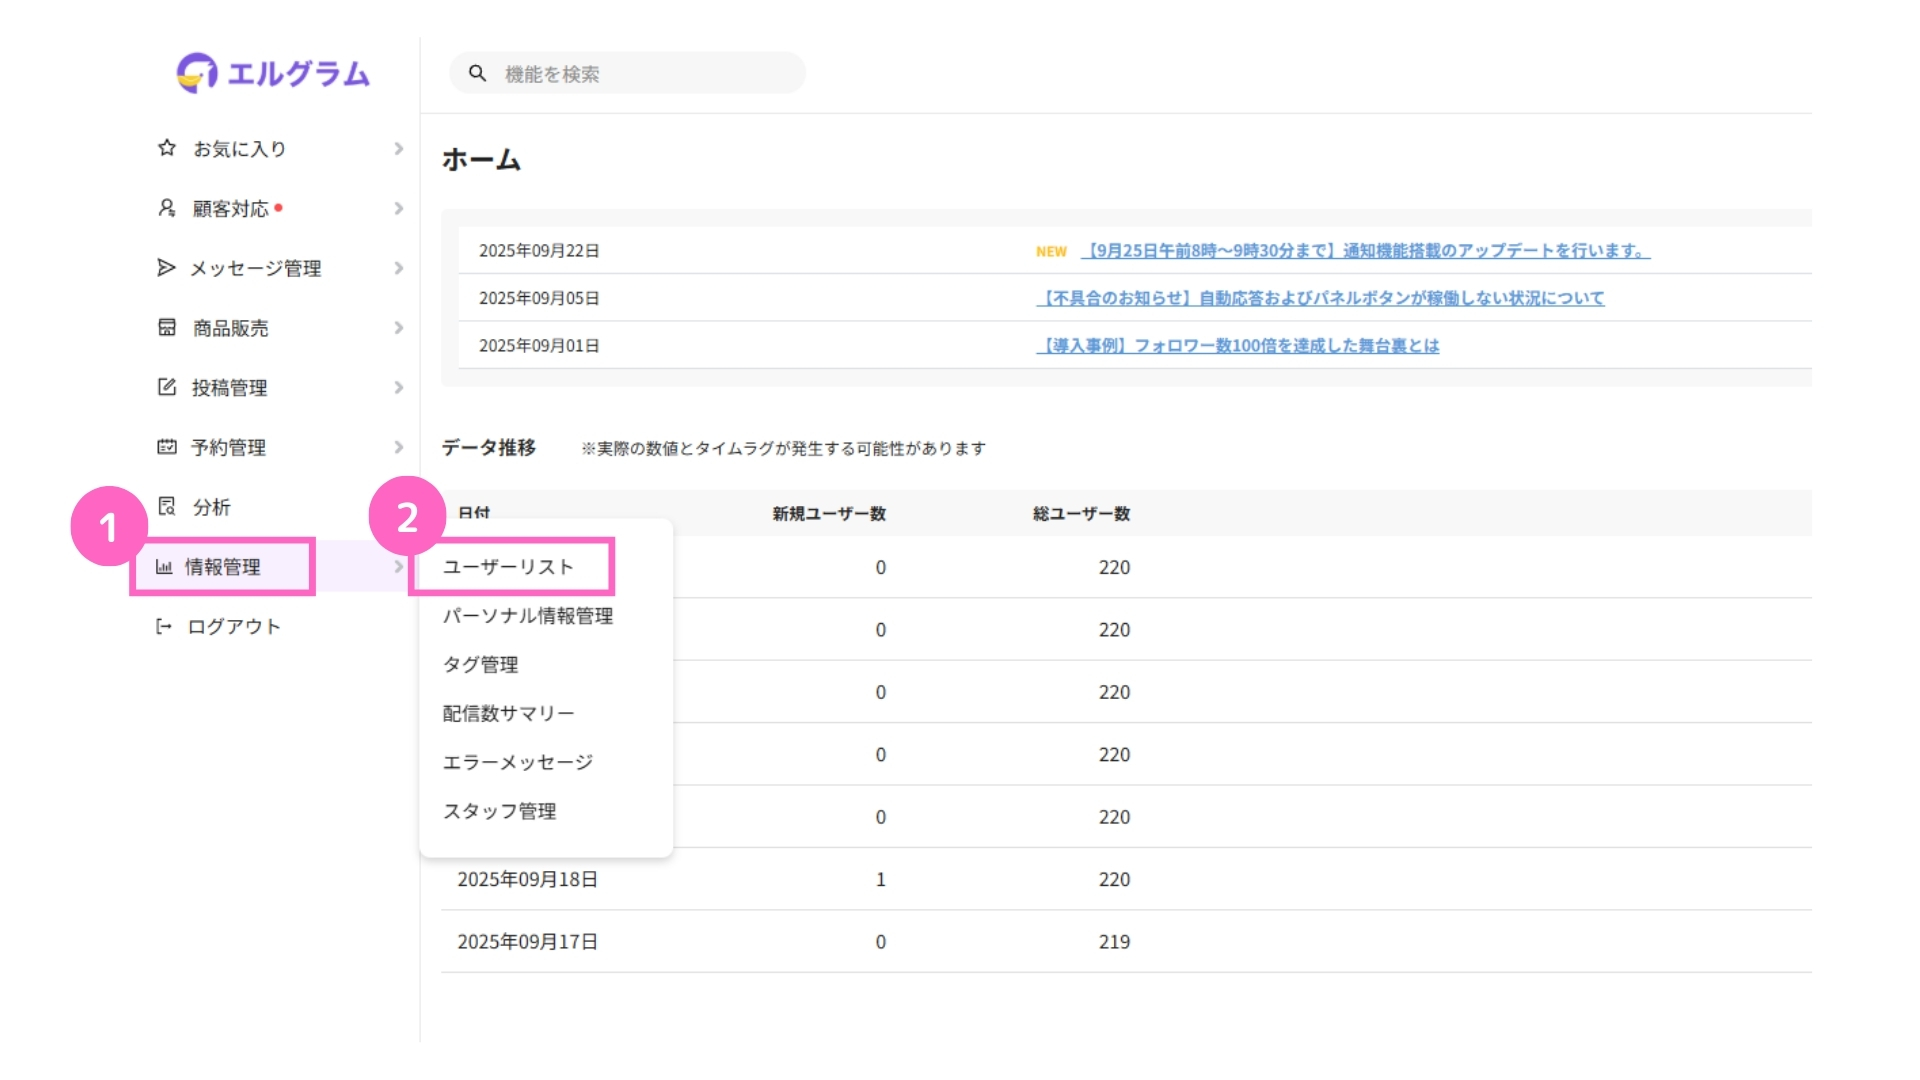The width and height of the screenshot is (1920, 1080).
Task: Click the person icon for 顧客対応
Action: click(x=167, y=208)
